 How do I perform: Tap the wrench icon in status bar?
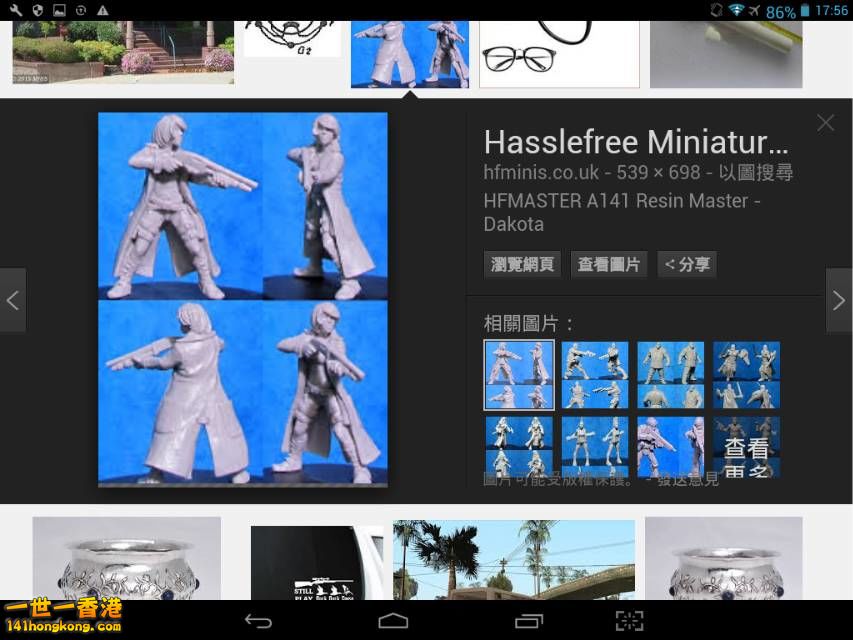pyautogui.click(x=16, y=10)
